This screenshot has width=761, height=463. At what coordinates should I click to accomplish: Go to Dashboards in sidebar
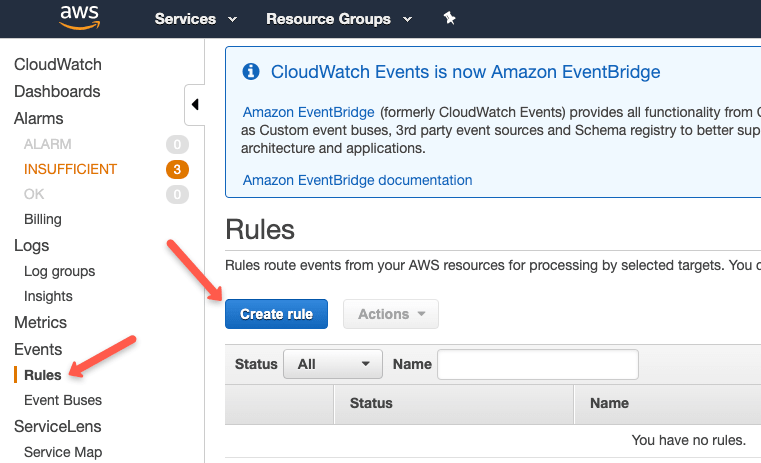tap(57, 91)
